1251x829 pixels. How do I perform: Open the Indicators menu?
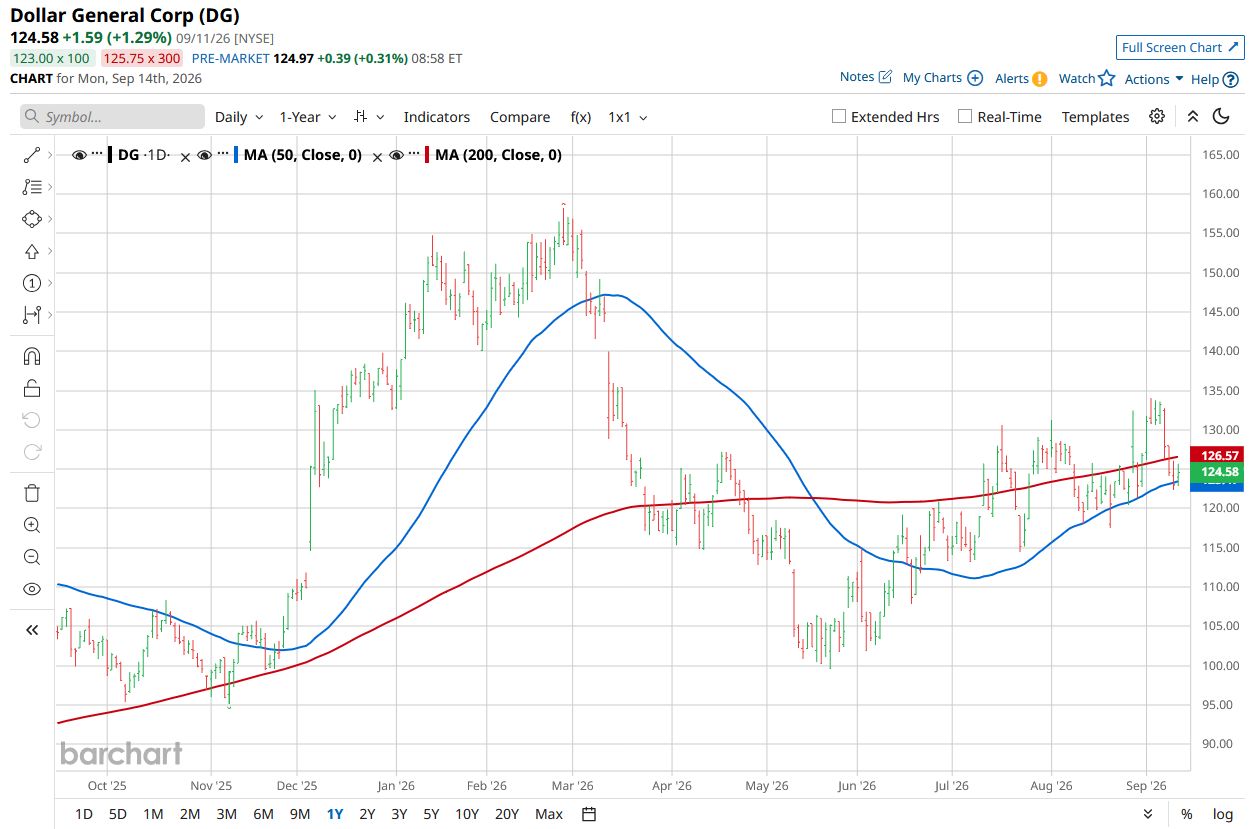click(437, 117)
